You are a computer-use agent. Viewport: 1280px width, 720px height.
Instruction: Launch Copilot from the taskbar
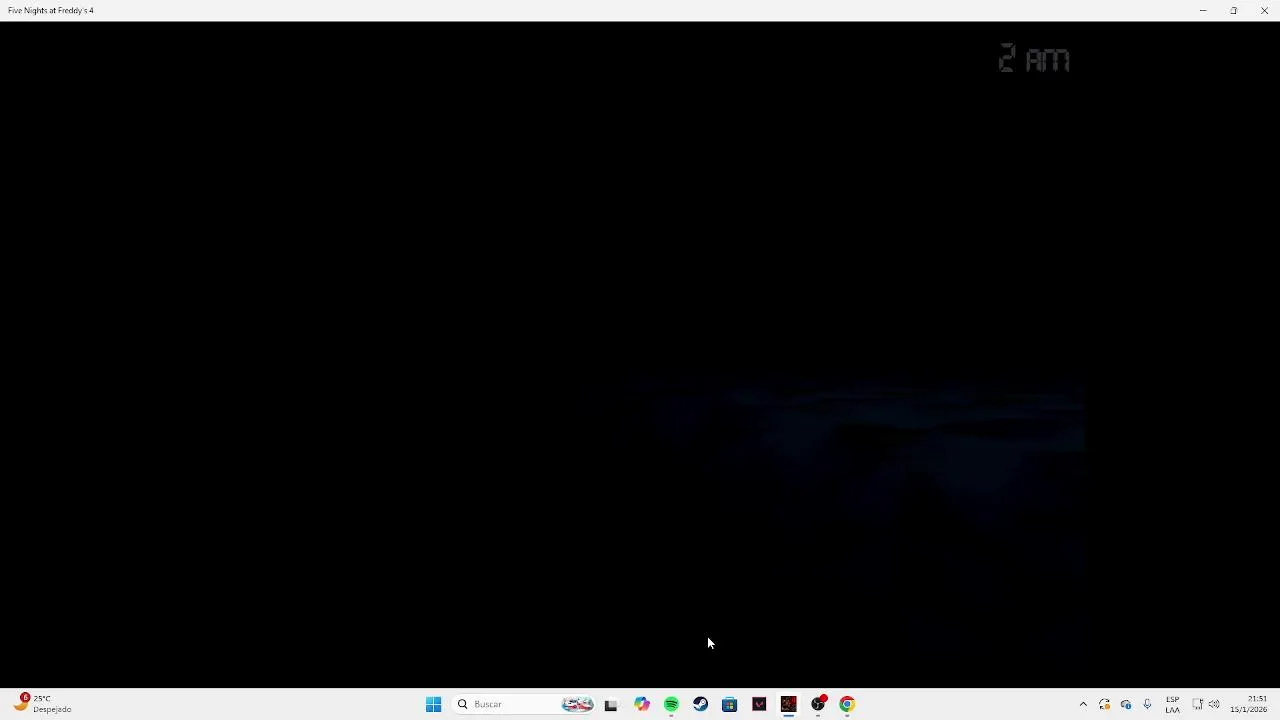[x=642, y=704]
